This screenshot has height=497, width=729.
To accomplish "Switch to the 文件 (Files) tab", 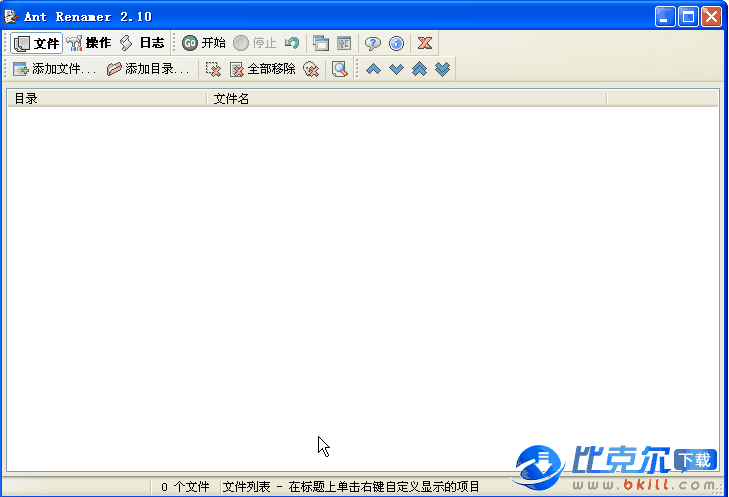I will pos(37,43).
